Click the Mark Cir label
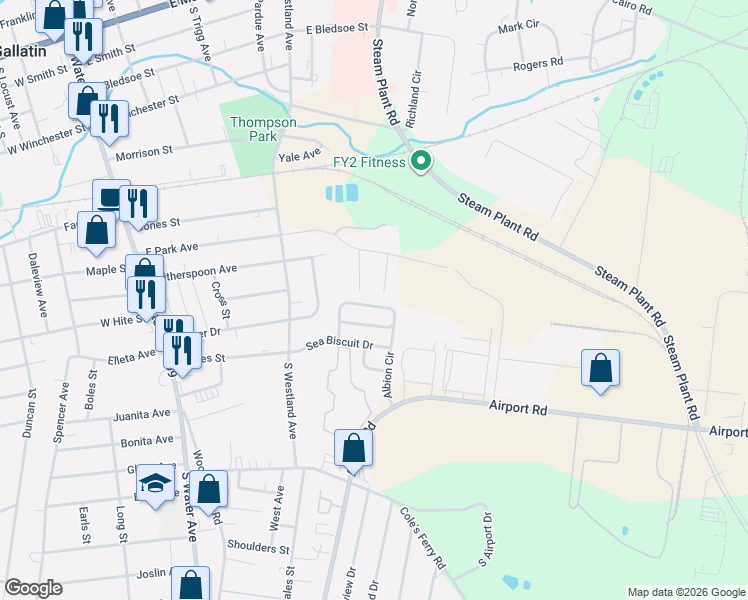Image resolution: width=748 pixels, height=600 pixels. (x=519, y=27)
